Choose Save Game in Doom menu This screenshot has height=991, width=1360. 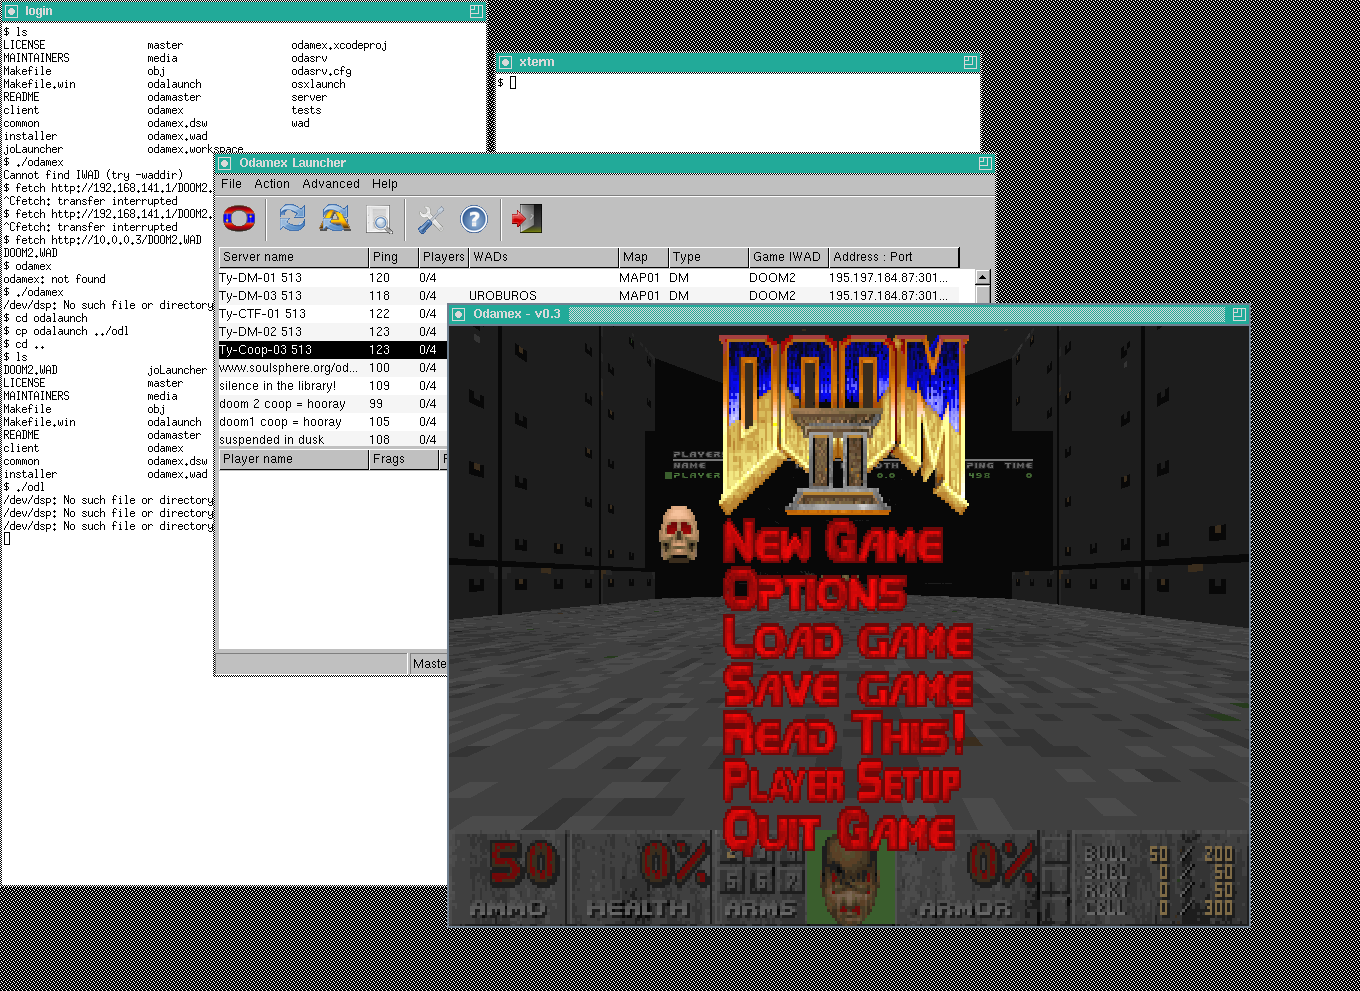point(848,686)
